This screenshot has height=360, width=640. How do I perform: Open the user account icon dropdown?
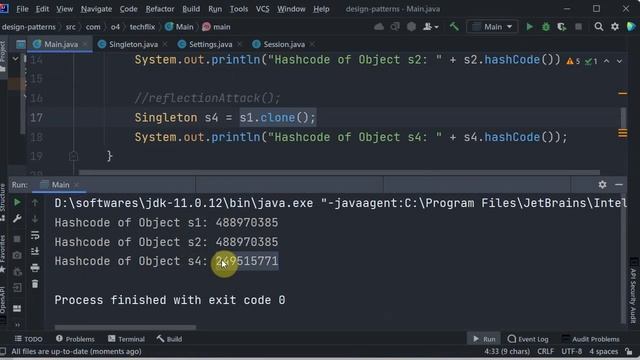click(x=431, y=27)
